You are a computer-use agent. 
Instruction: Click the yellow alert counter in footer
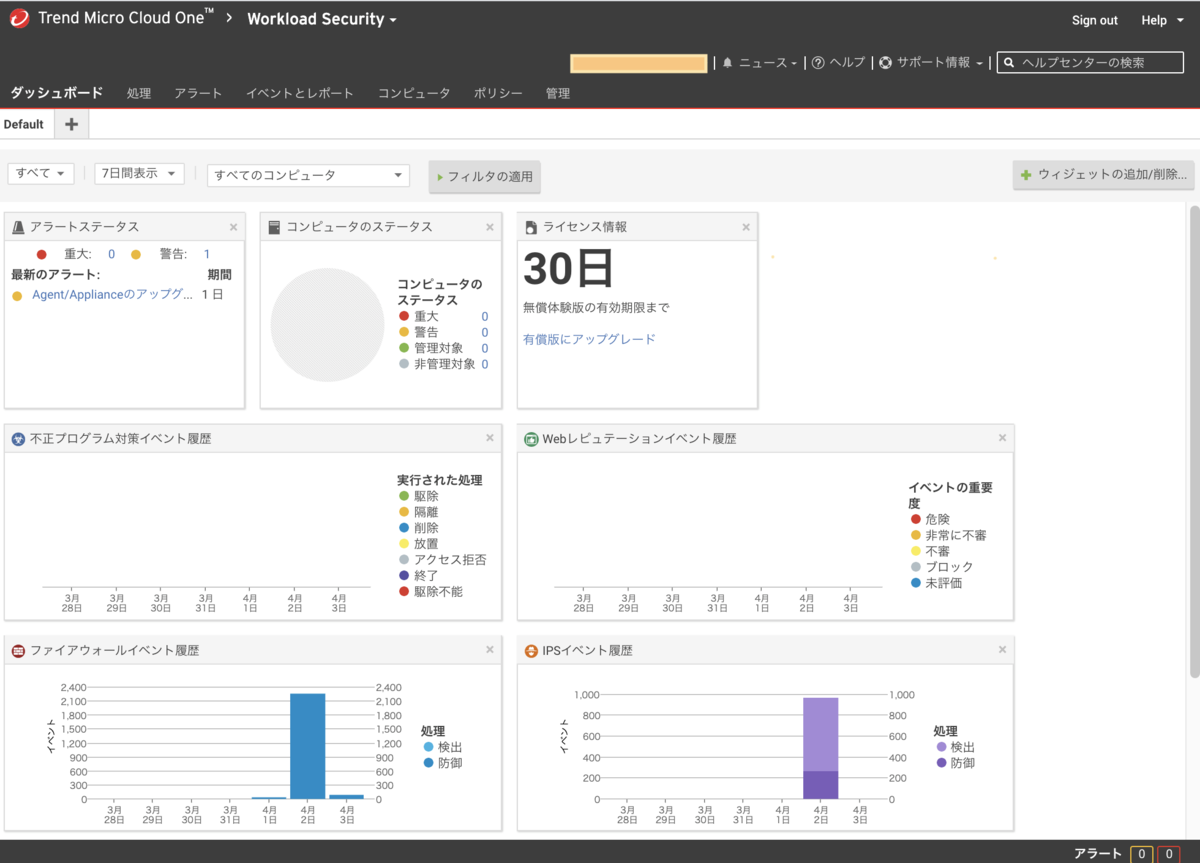coord(1141,854)
